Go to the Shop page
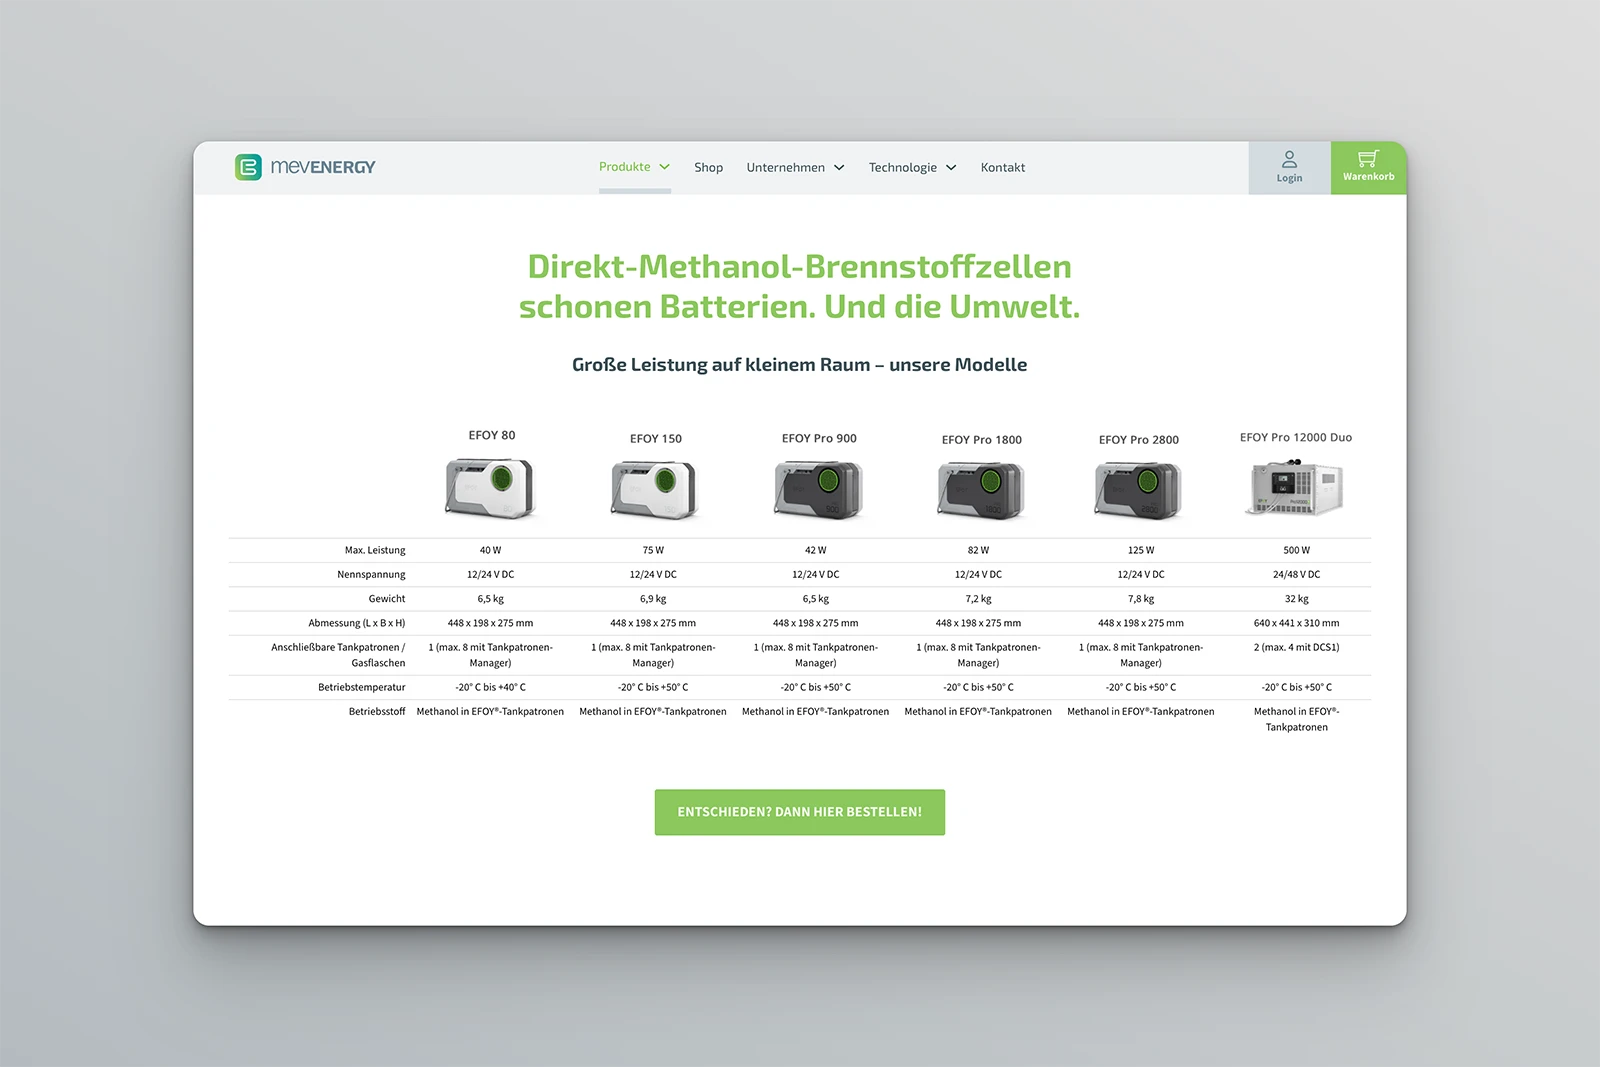The width and height of the screenshot is (1600, 1067). pyautogui.click(x=708, y=168)
